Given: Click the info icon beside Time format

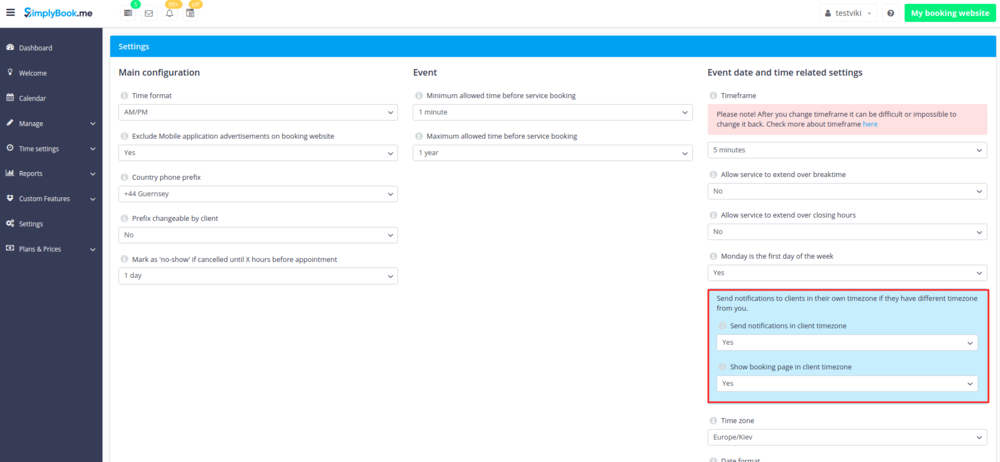Looking at the screenshot, I should [x=124, y=96].
